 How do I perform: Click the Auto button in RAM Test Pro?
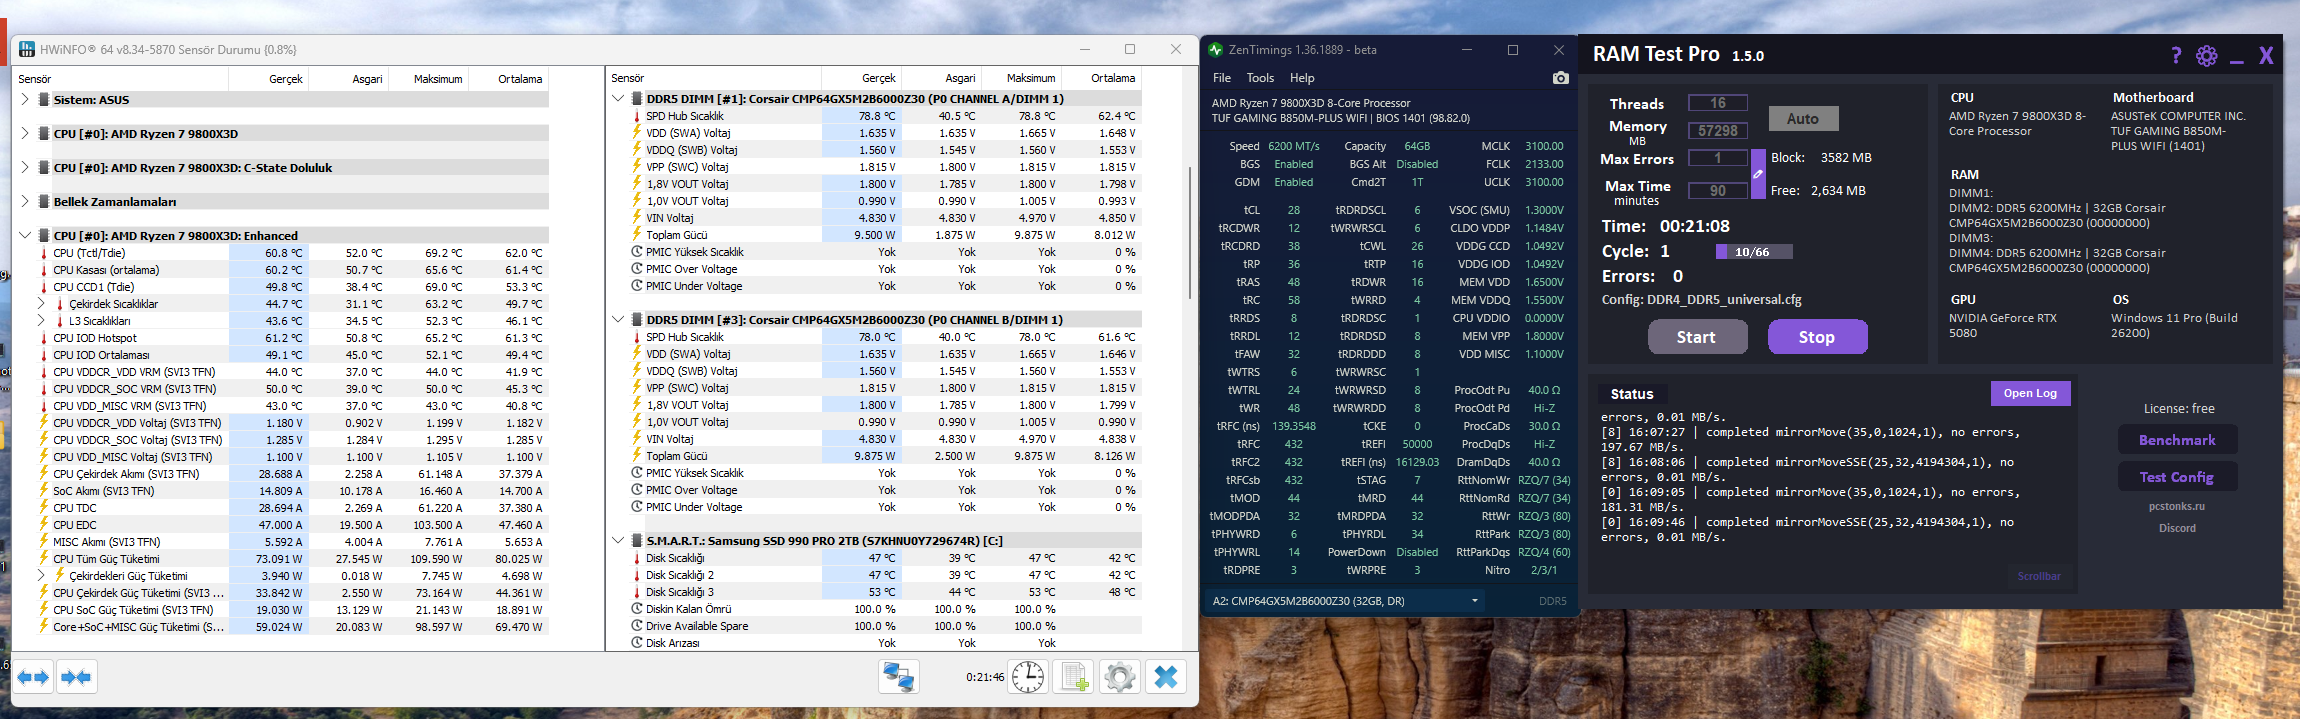coord(1803,118)
